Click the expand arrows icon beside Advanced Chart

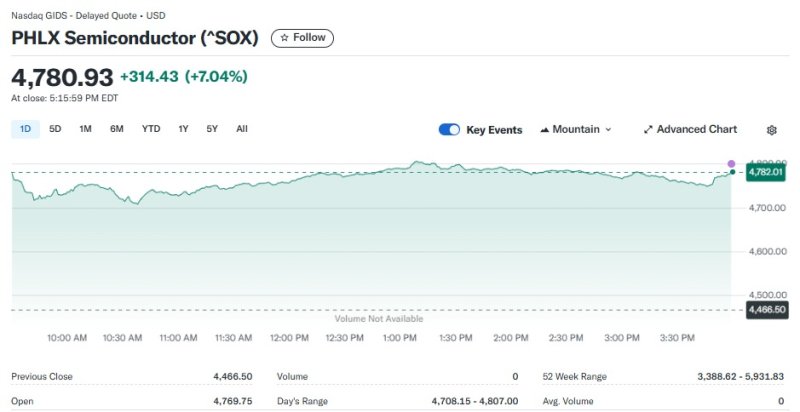(x=648, y=130)
